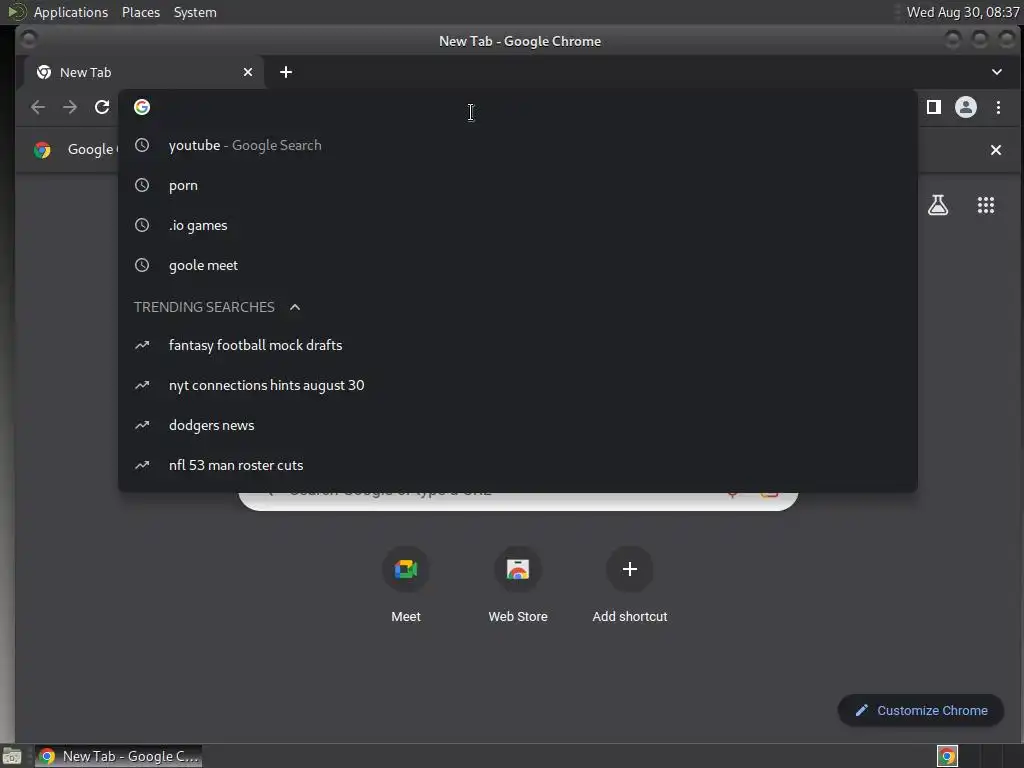Dismiss the info bar with the X
1024x768 pixels.
coord(996,150)
